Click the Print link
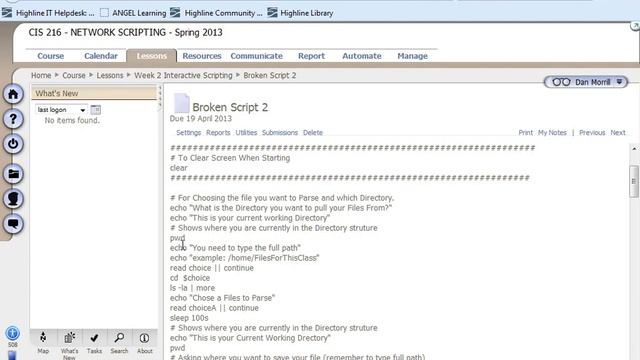This screenshot has height=360, width=640. (x=525, y=133)
